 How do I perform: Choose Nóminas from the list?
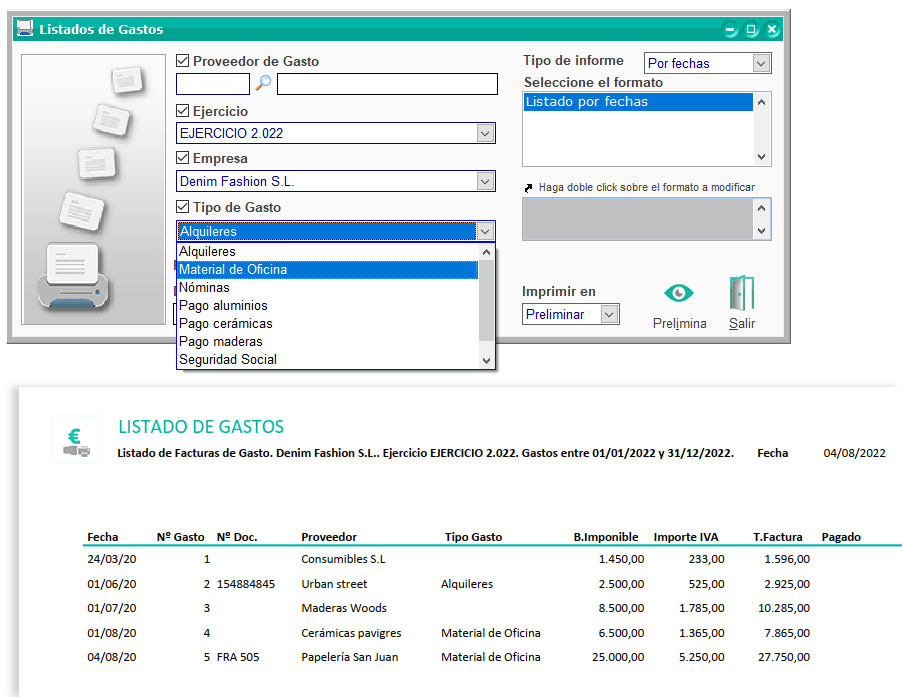click(x=327, y=288)
